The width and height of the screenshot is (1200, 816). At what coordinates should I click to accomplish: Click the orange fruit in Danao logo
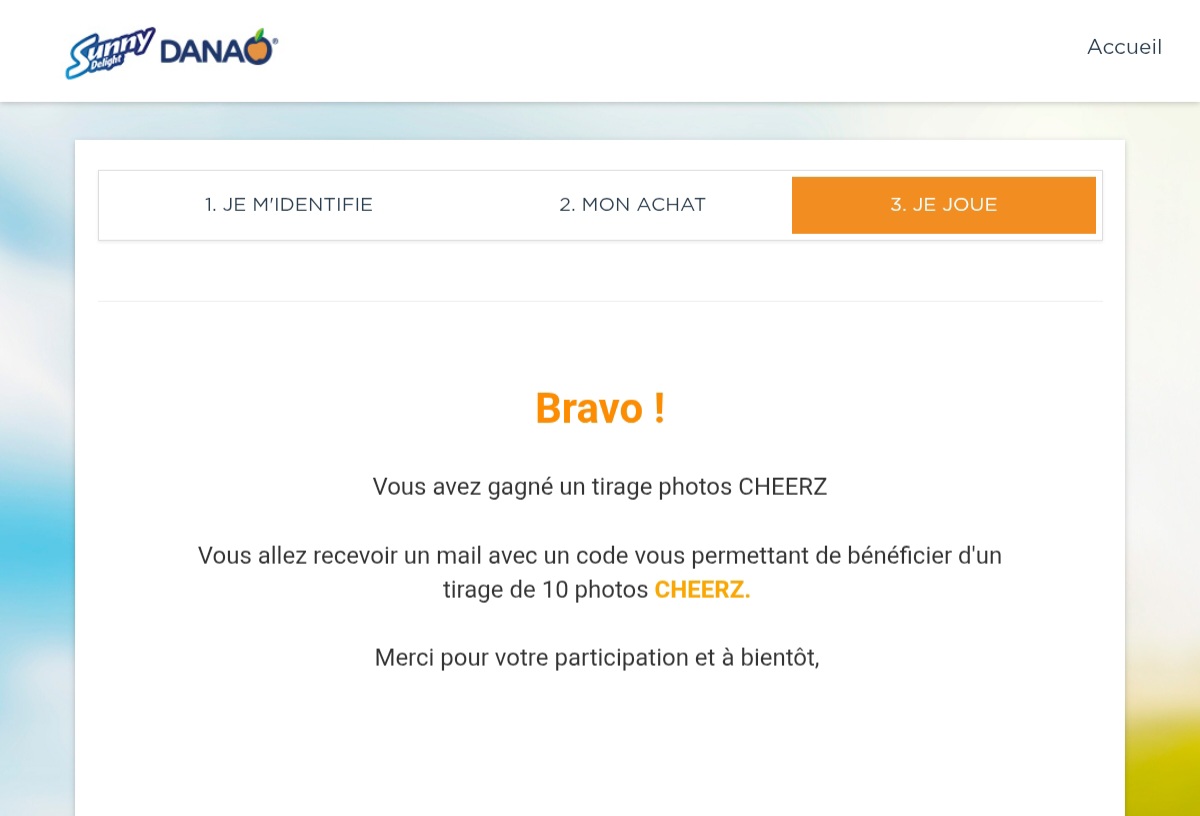point(259,48)
